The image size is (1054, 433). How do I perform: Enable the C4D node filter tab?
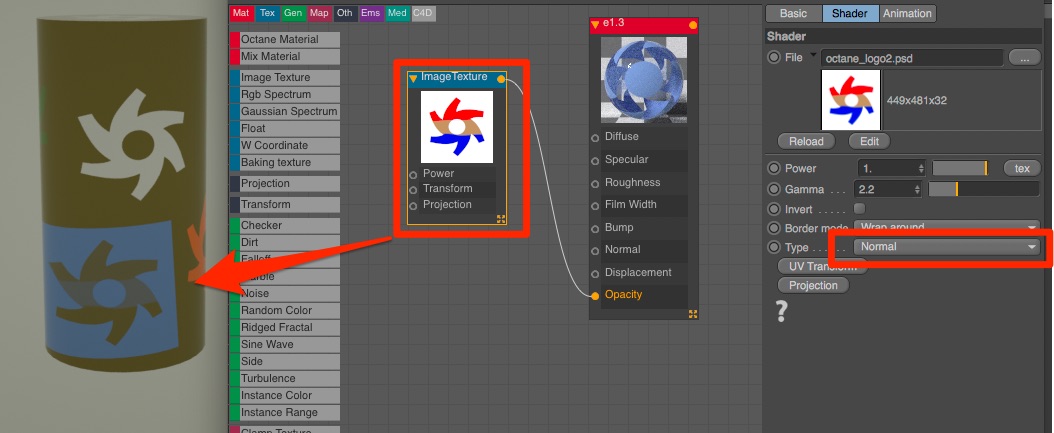click(x=423, y=13)
